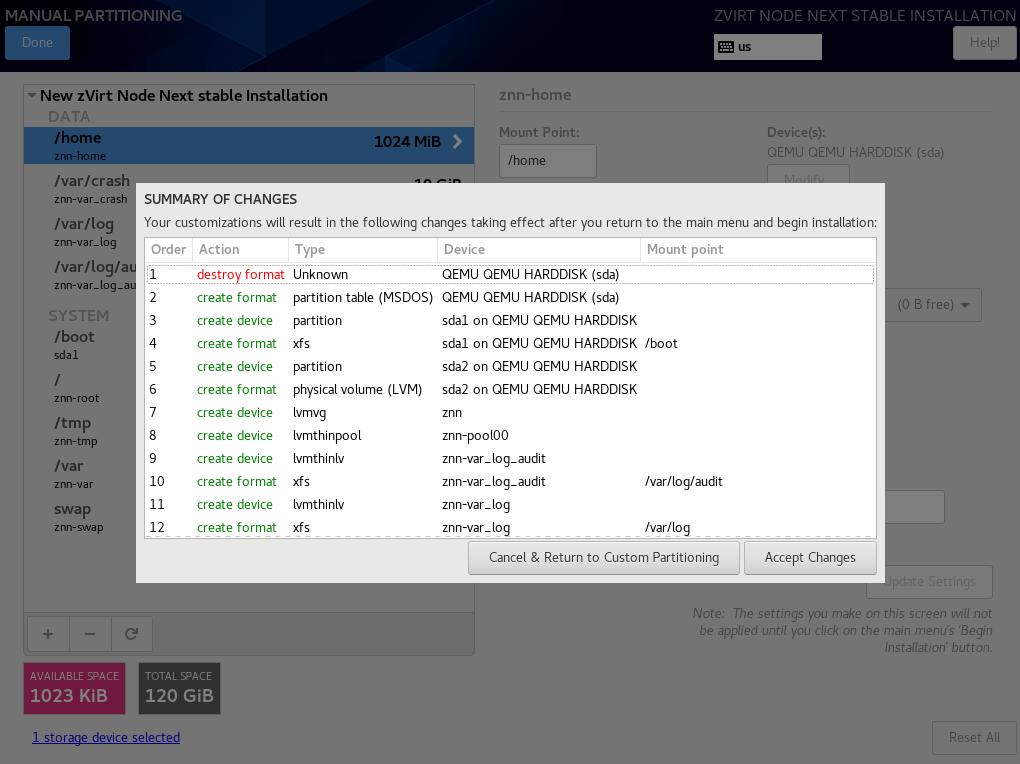Select row 1 destroy format Unknown
The width and height of the screenshot is (1020, 764).
tap(511, 275)
